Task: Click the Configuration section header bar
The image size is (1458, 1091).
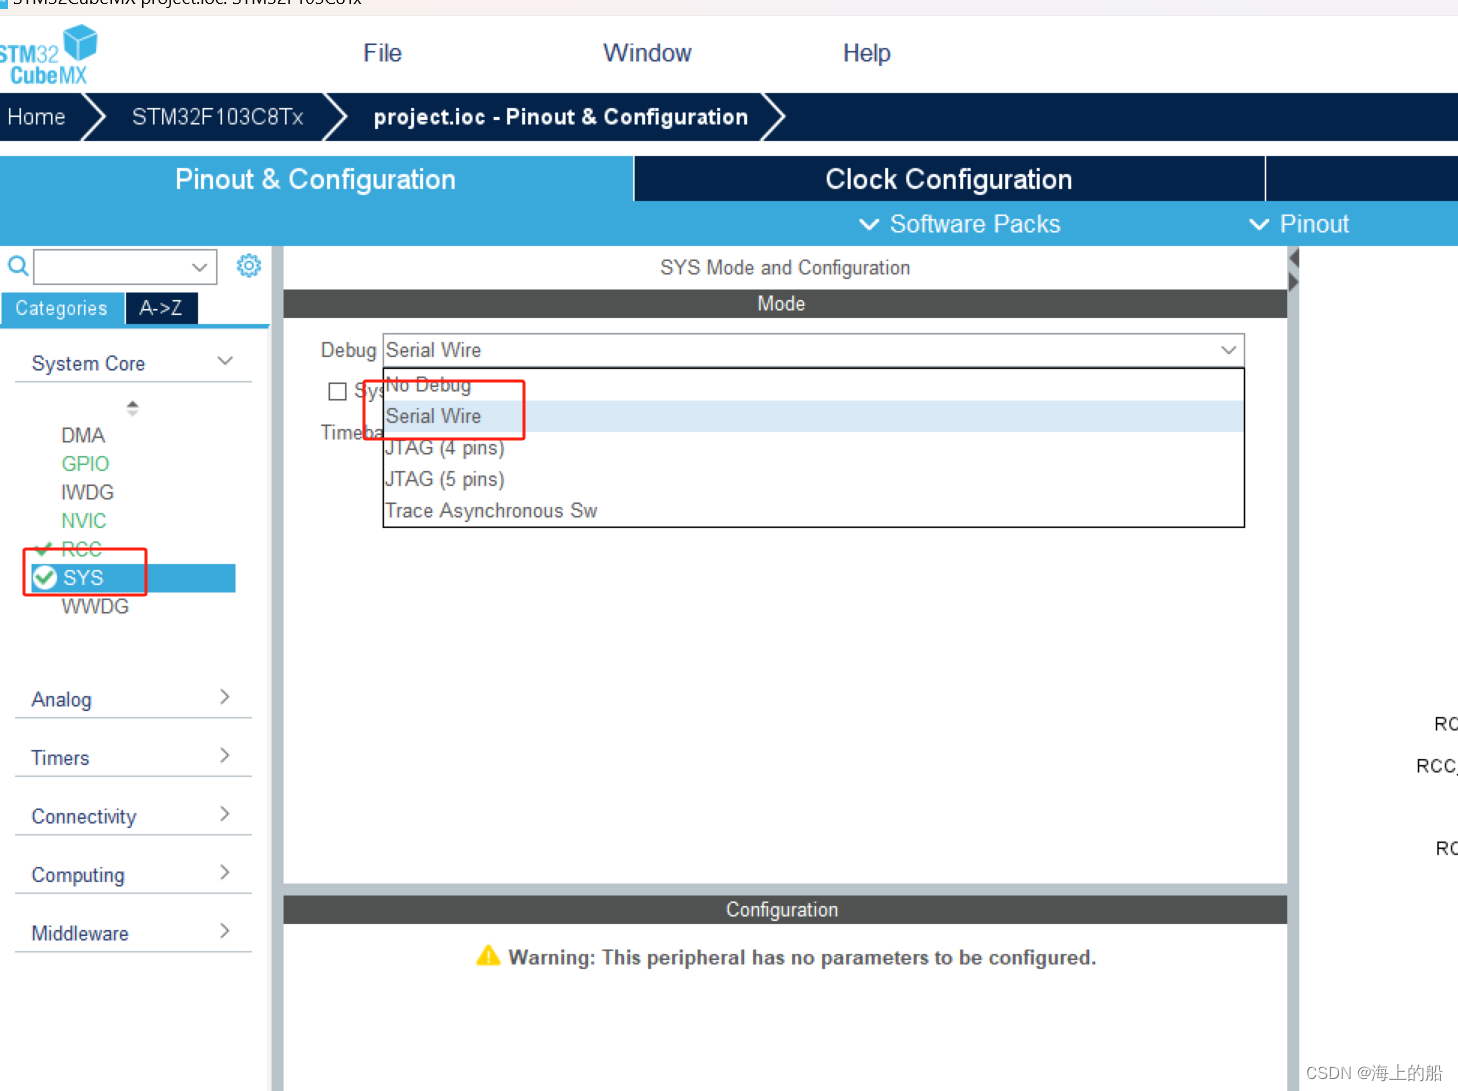Action: tap(785, 910)
